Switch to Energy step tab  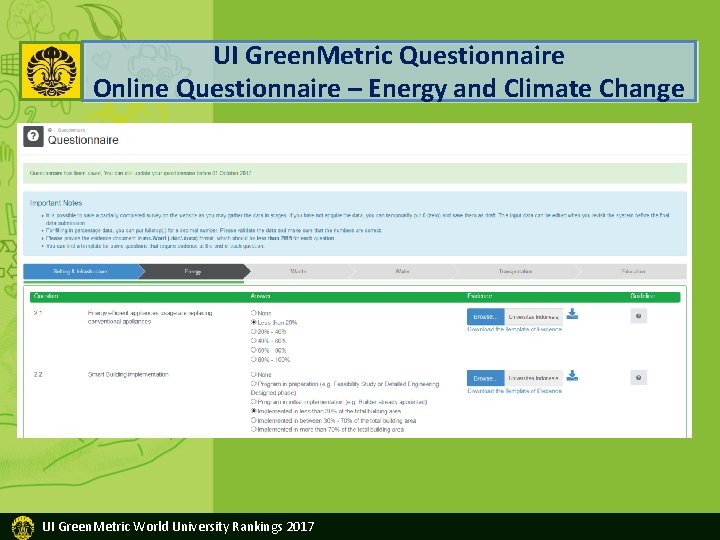(x=193, y=271)
